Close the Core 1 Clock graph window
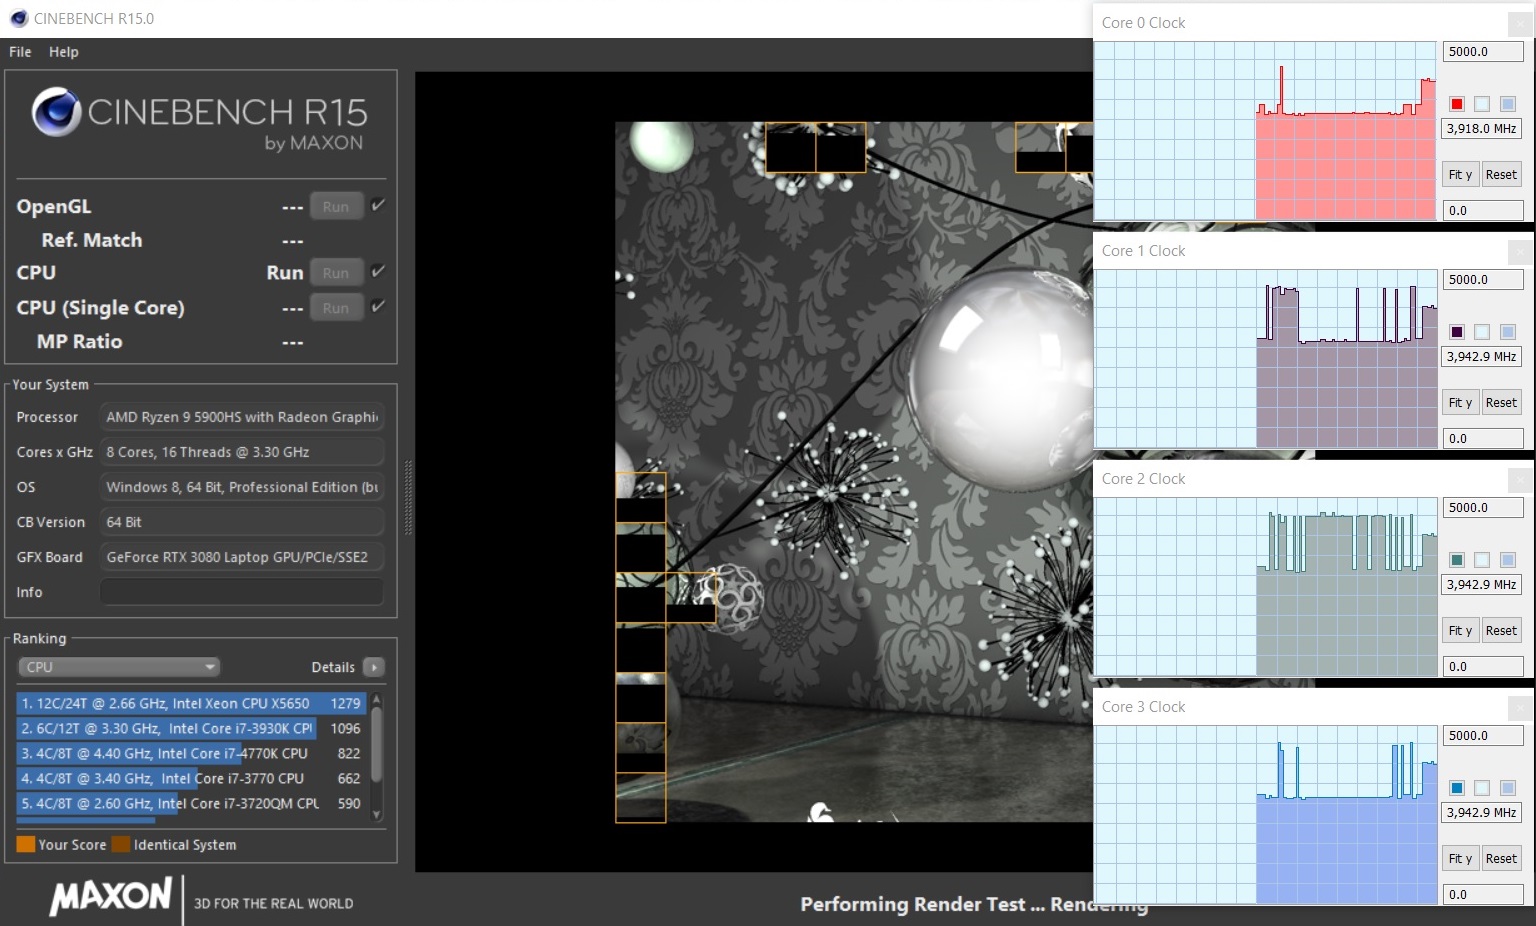 coord(1520,251)
